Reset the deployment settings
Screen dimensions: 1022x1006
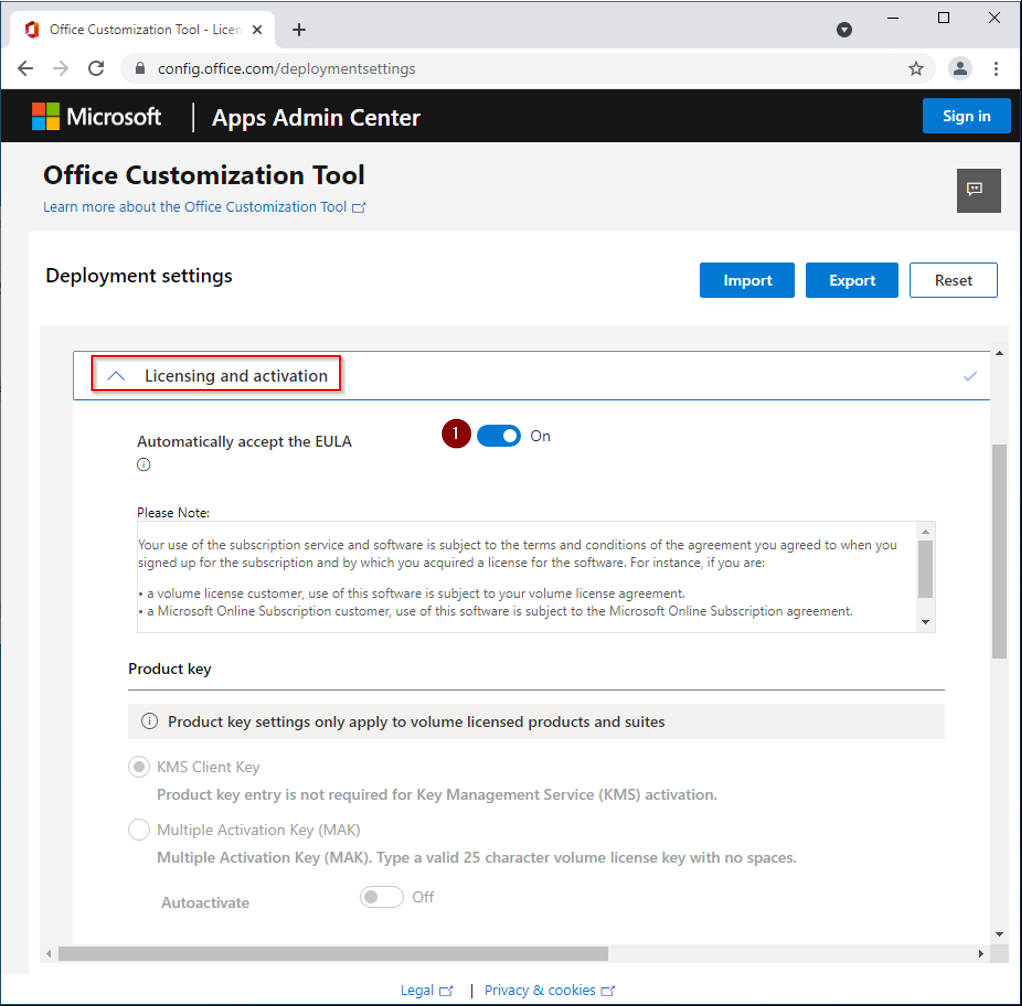[954, 280]
